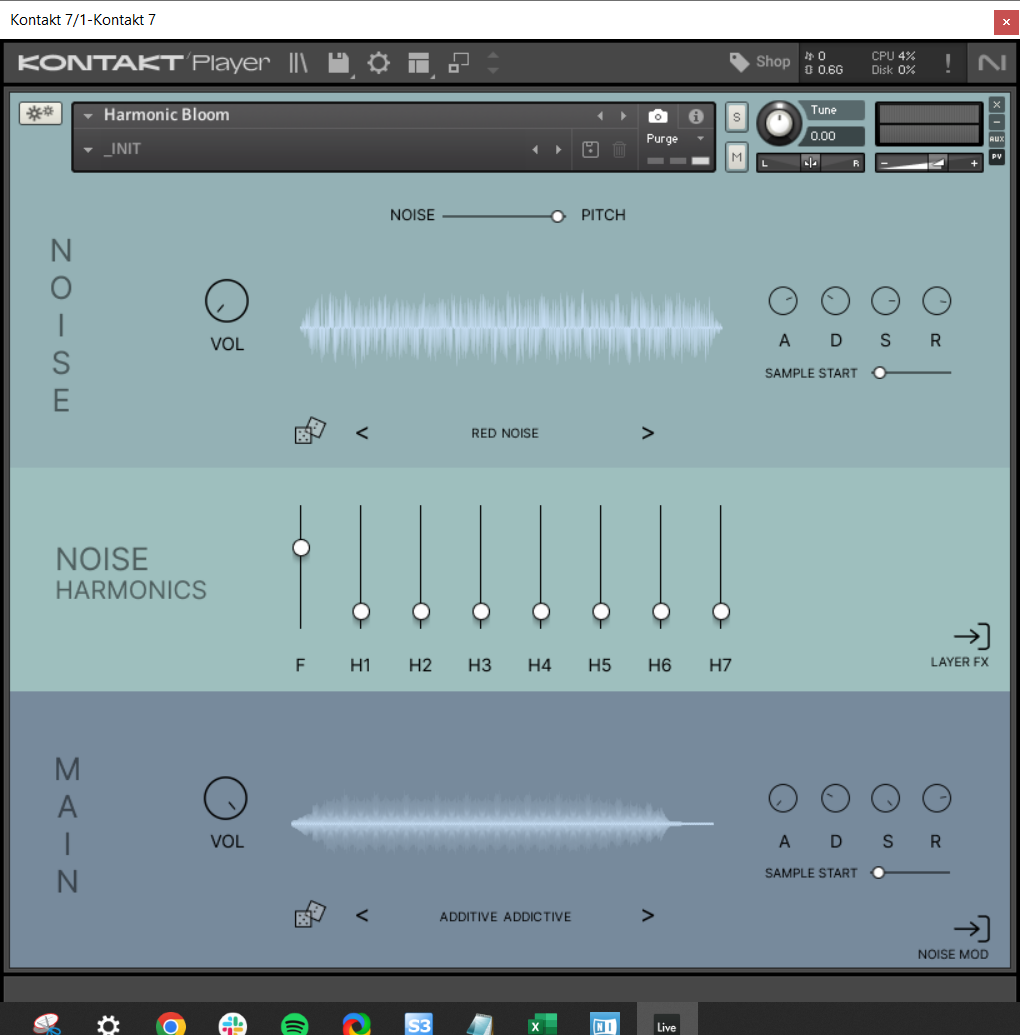Click the instrument wrench options icon
The height and width of the screenshot is (1035, 1020).
tap(40, 114)
